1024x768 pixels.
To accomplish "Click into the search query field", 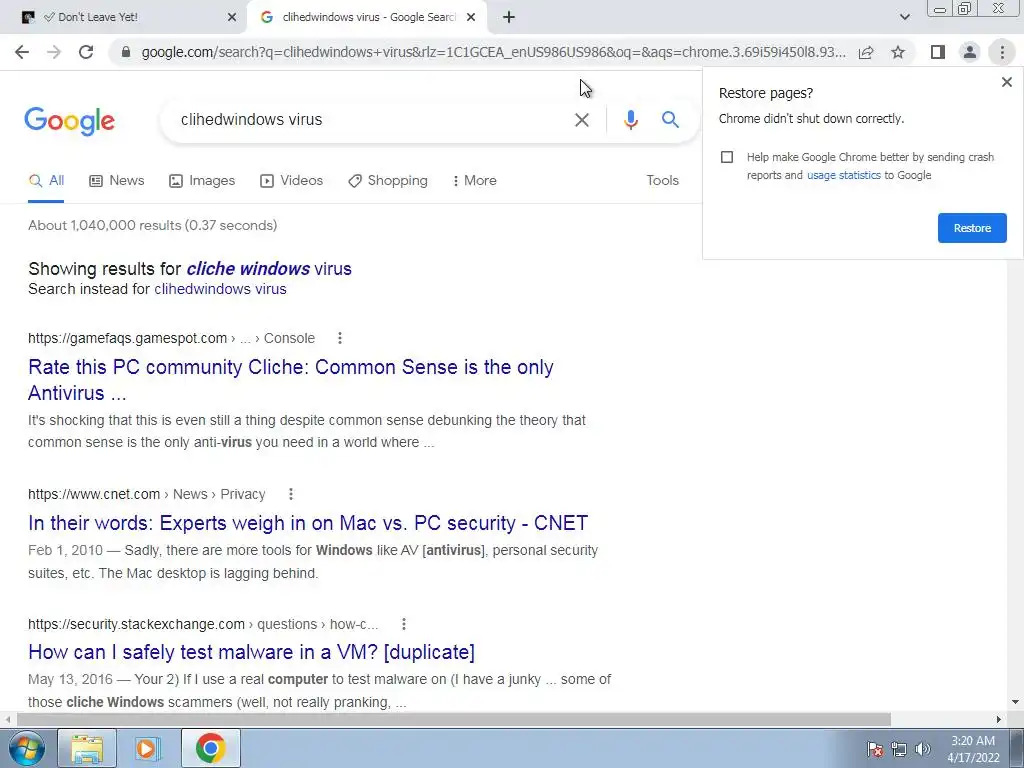I will 372,120.
